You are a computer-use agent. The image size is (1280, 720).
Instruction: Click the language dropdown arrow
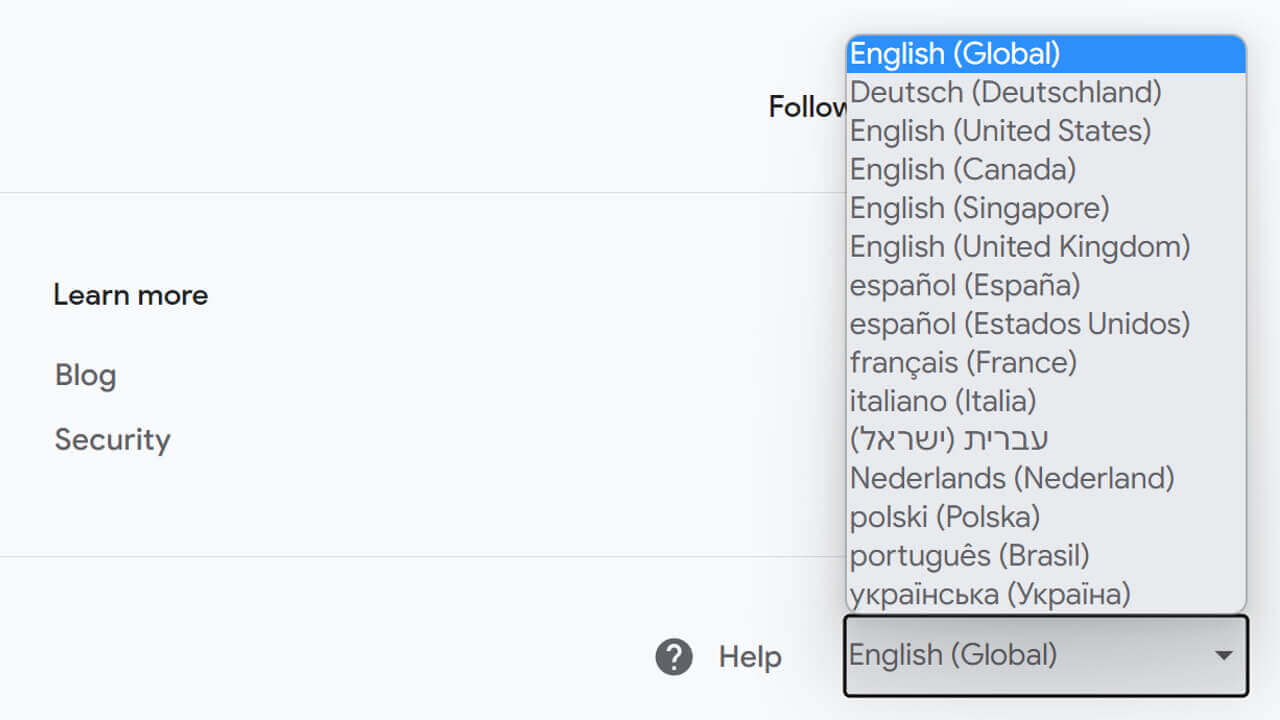[x=1222, y=656]
